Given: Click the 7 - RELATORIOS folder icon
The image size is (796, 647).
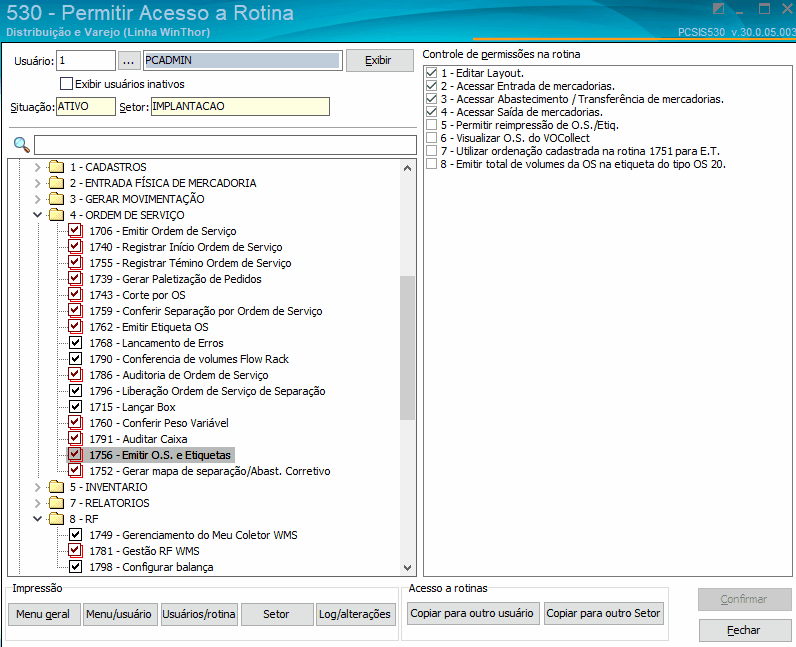Looking at the screenshot, I should point(56,503).
